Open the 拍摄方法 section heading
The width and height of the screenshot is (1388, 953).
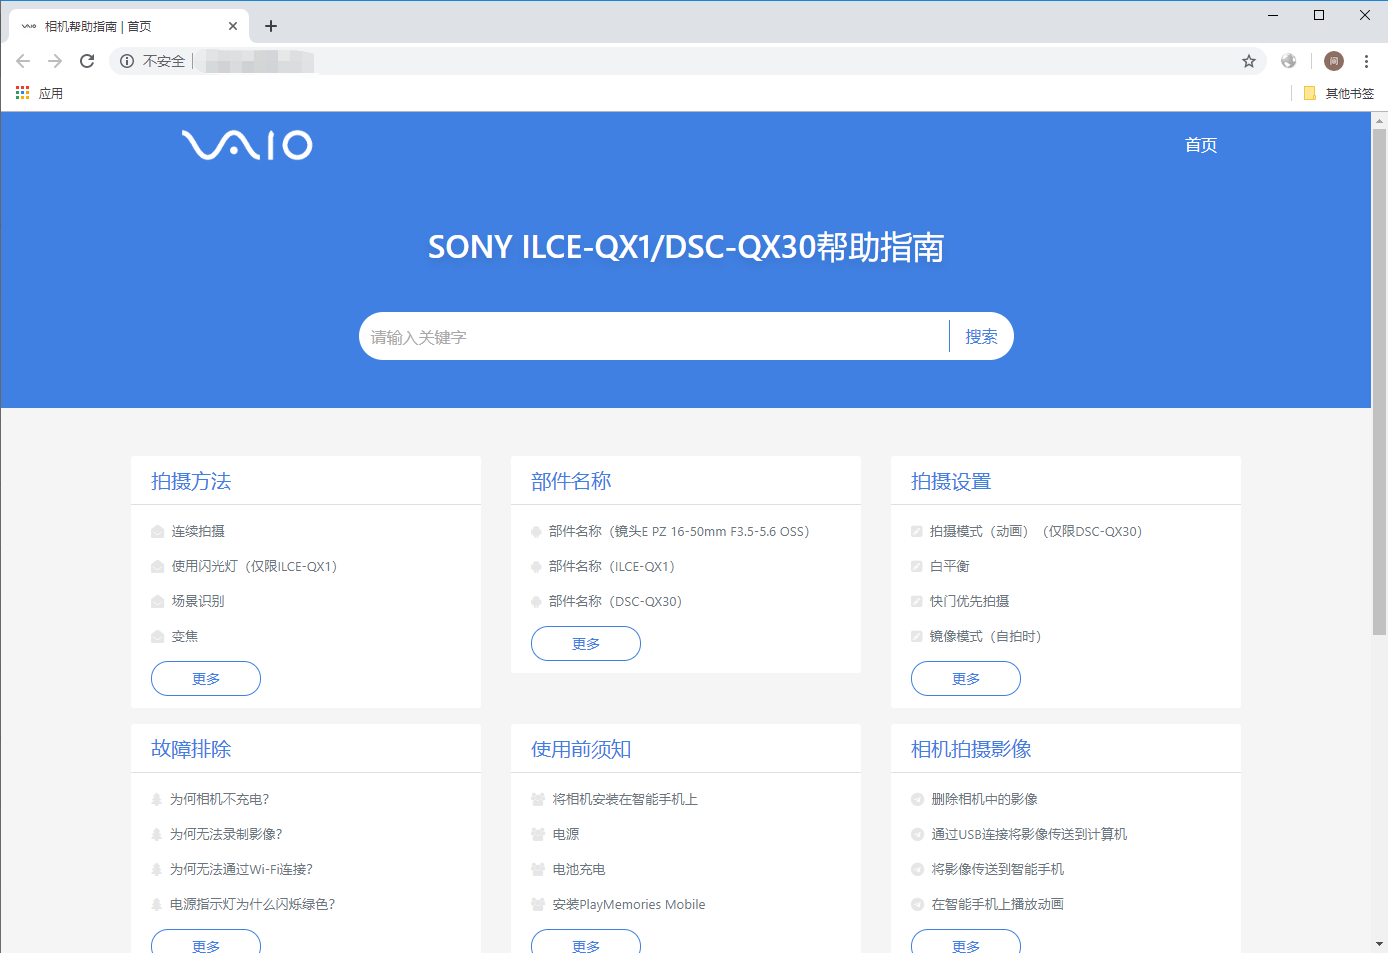[x=191, y=482]
